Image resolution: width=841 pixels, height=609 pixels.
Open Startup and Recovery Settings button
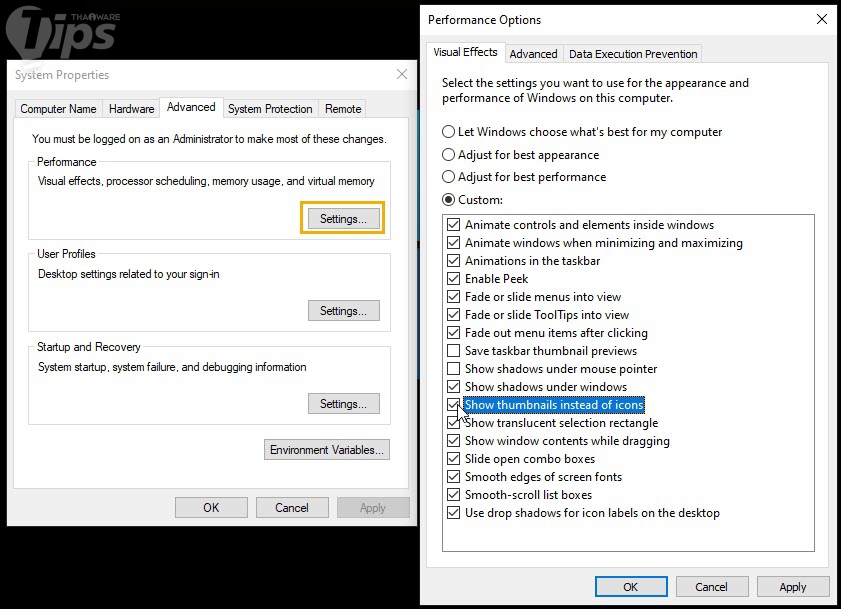[343, 403]
